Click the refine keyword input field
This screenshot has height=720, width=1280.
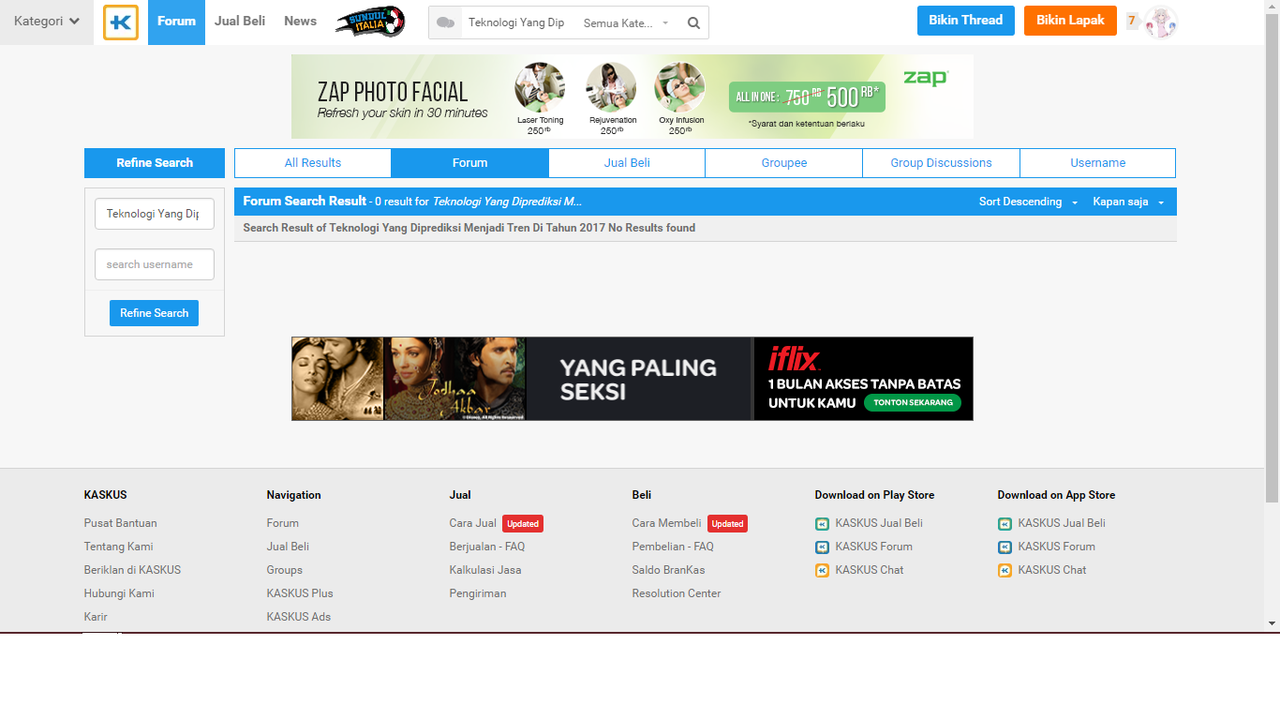(x=154, y=214)
